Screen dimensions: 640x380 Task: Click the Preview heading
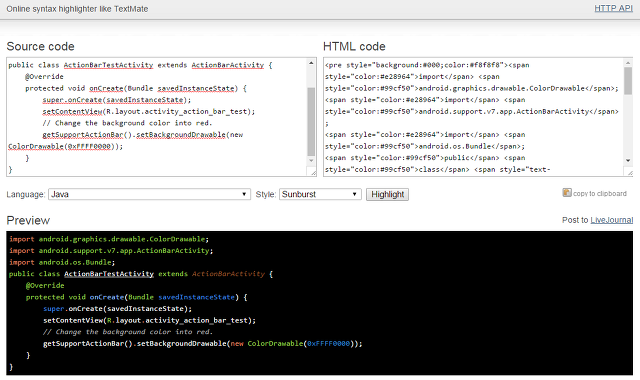pos(28,220)
